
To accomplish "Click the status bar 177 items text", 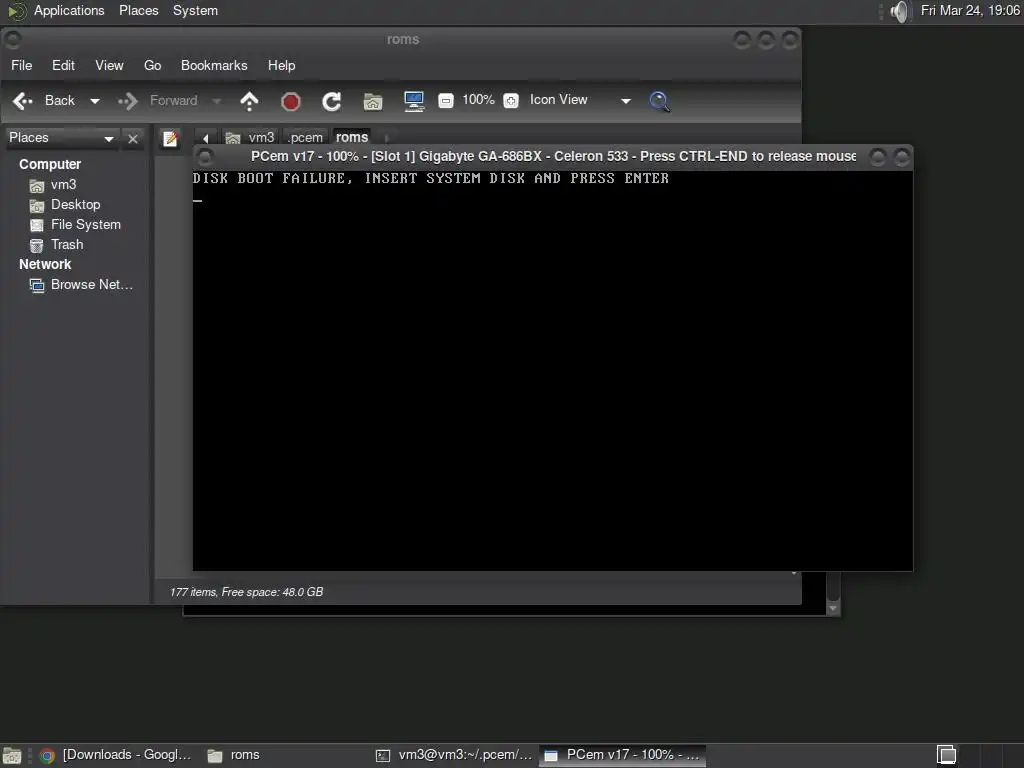I will pos(246,592).
